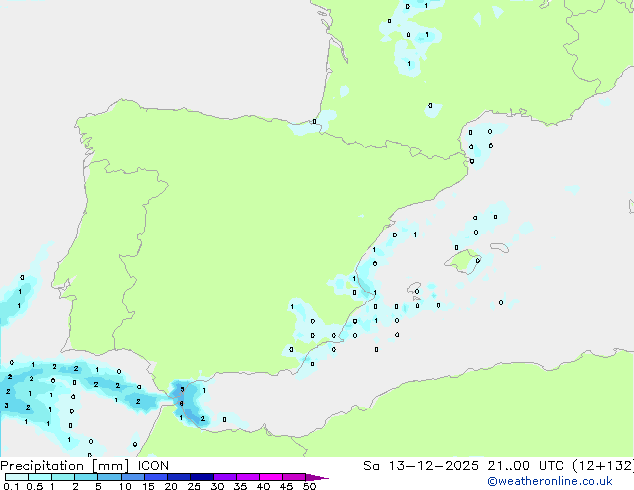Click the legend value label "30"
Image resolution: width=634 pixels, height=490 pixels.
point(216,486)
